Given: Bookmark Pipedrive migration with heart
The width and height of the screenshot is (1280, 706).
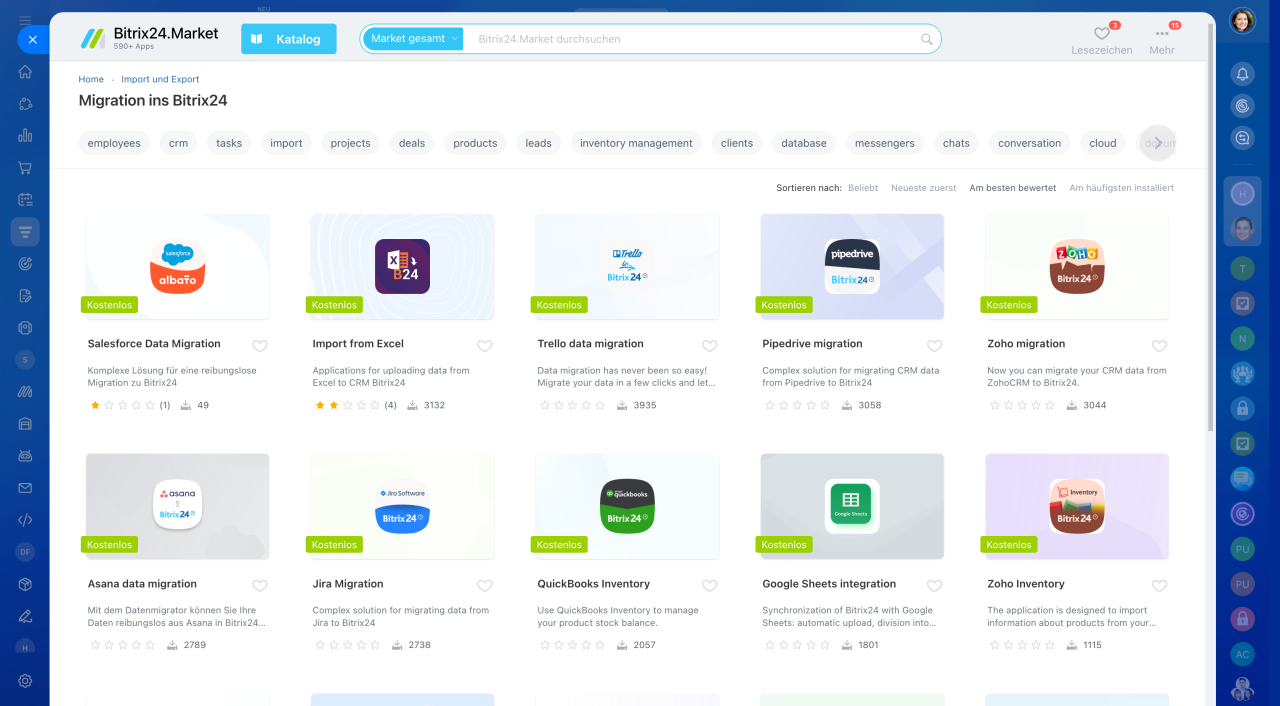Looking at the screenshot, I should coord(935,346).
